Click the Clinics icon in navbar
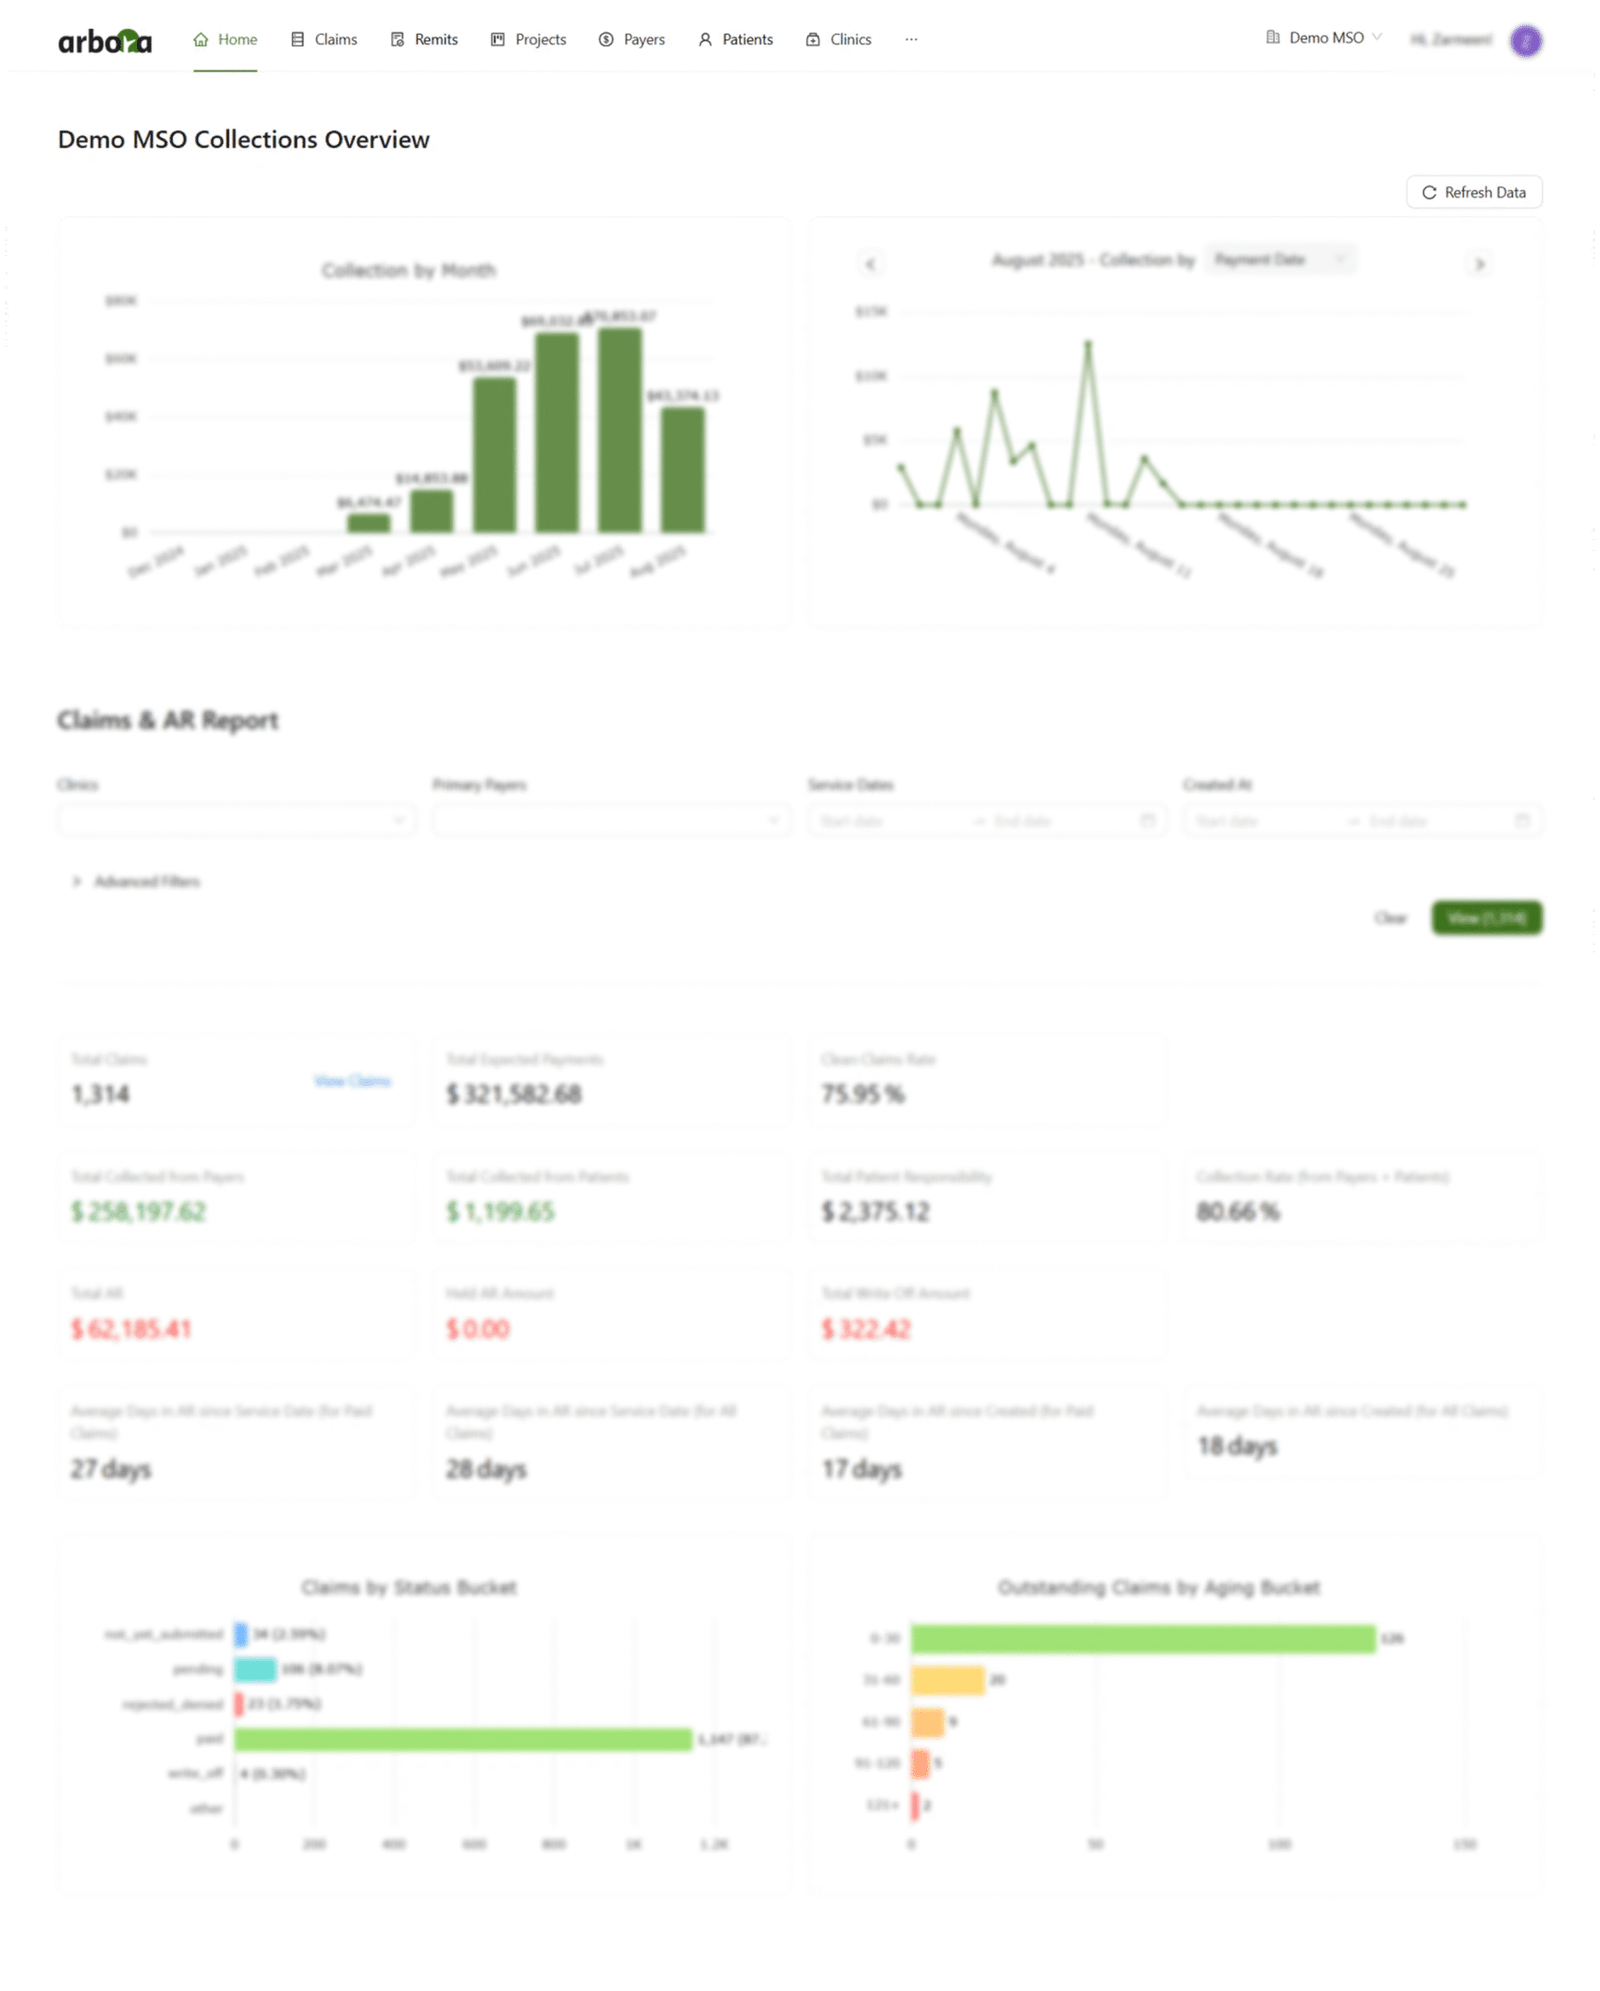The image size is (1600, 1991). [813, 40]
